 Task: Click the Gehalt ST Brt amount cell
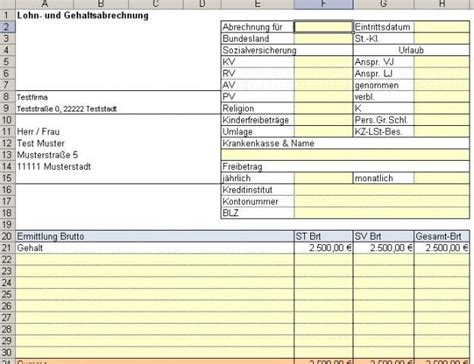(x=323, y=248)
